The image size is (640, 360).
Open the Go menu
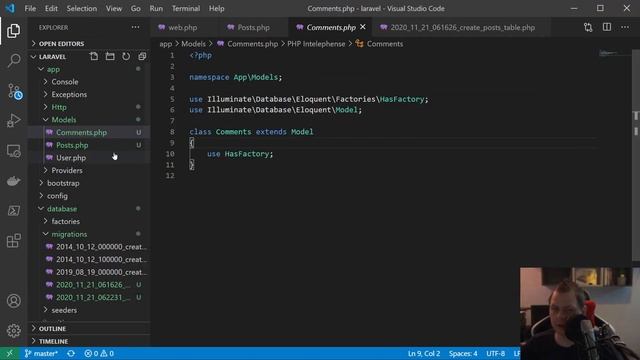coord(136,8)
